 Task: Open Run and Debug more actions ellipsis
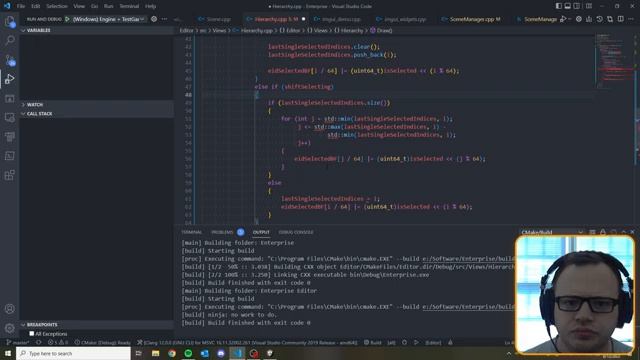tap(164, 19)
